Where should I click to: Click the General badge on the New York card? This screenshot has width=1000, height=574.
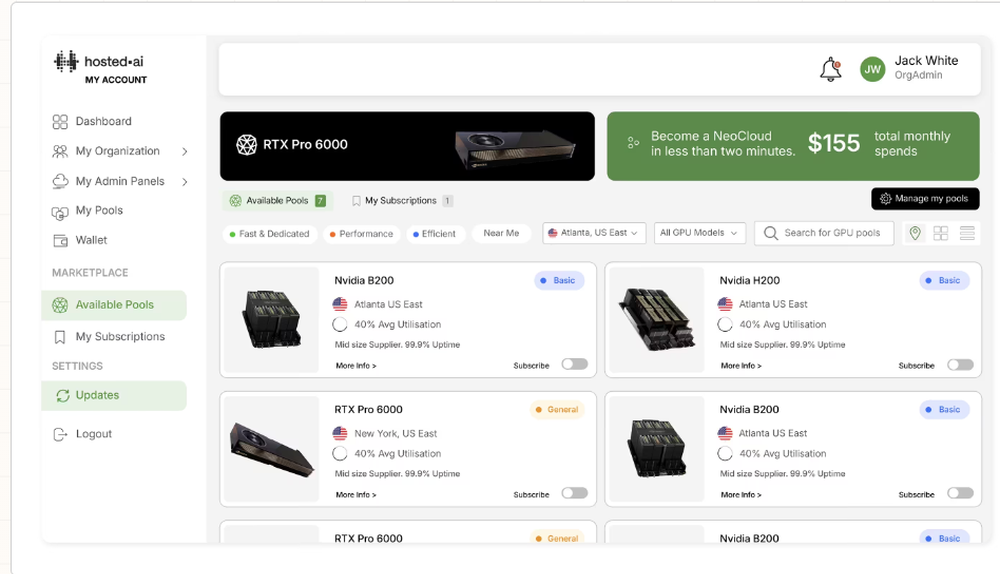coord(557,409)
